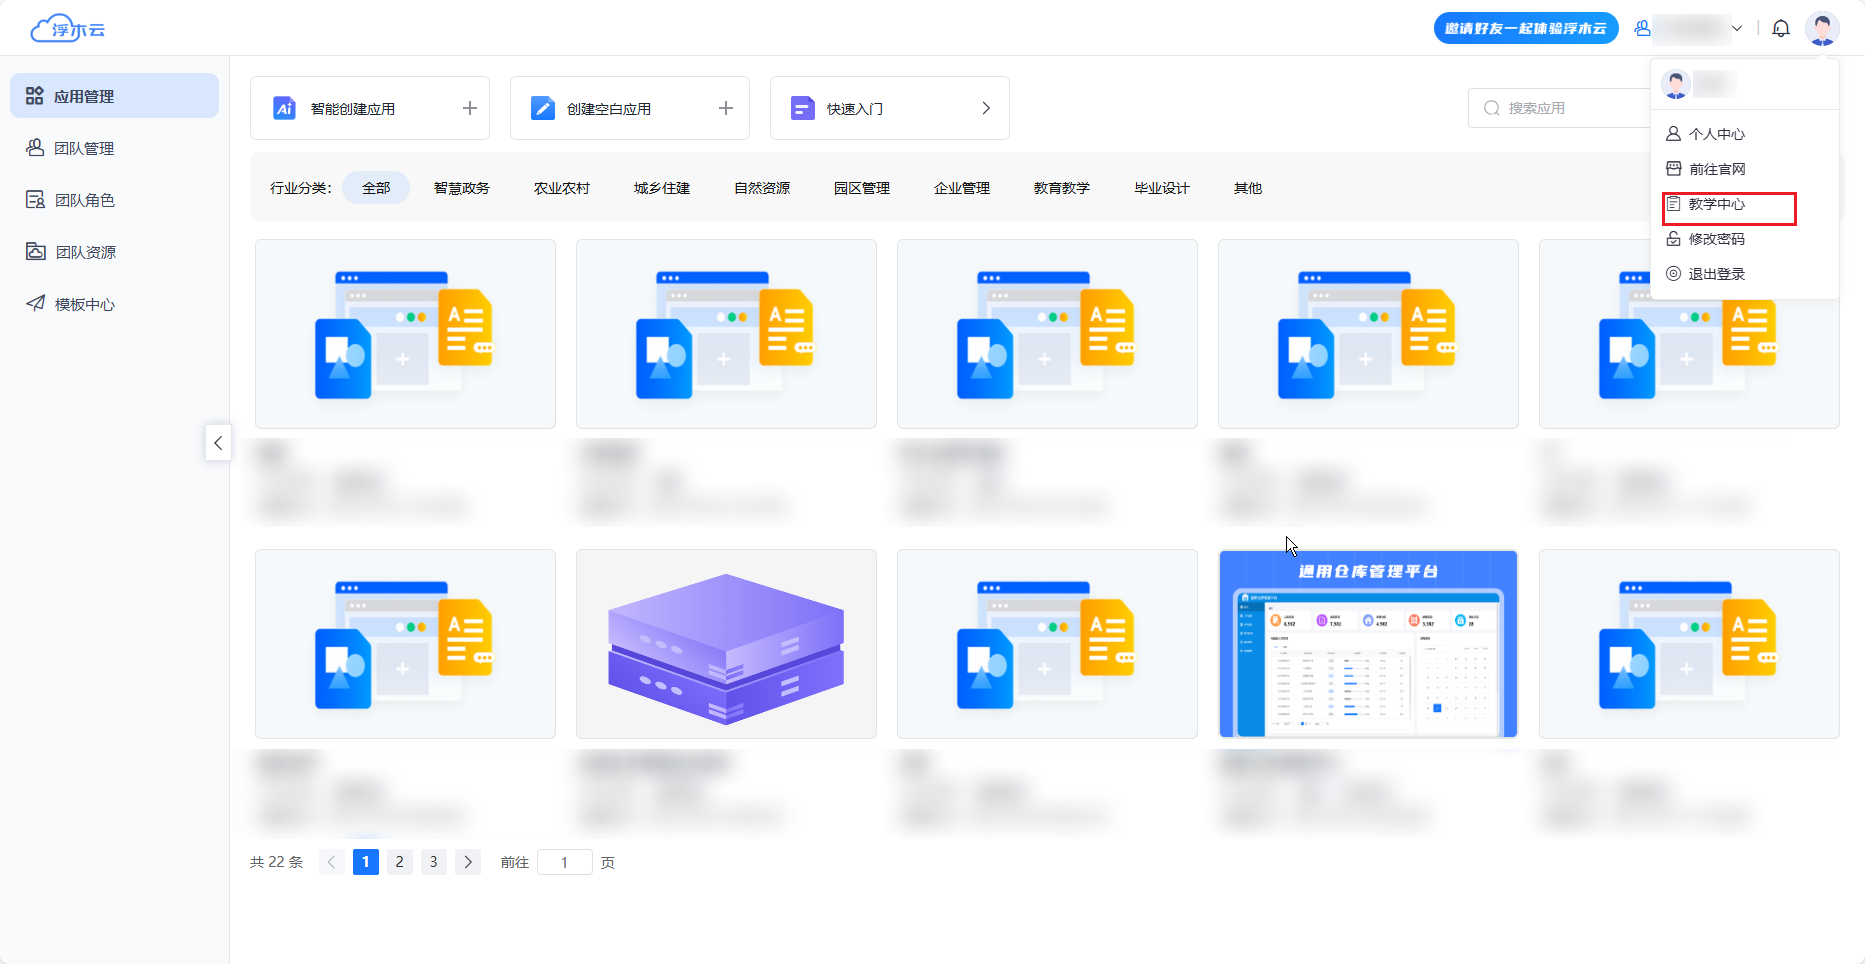Select 个人中心 from user menu
This screenshot has width=1865, height=964.
1716,134
